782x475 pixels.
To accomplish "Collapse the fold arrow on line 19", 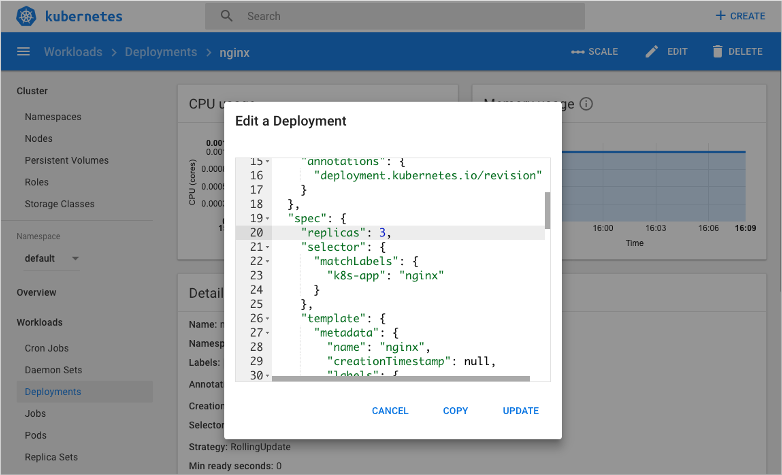I will 268,219.
